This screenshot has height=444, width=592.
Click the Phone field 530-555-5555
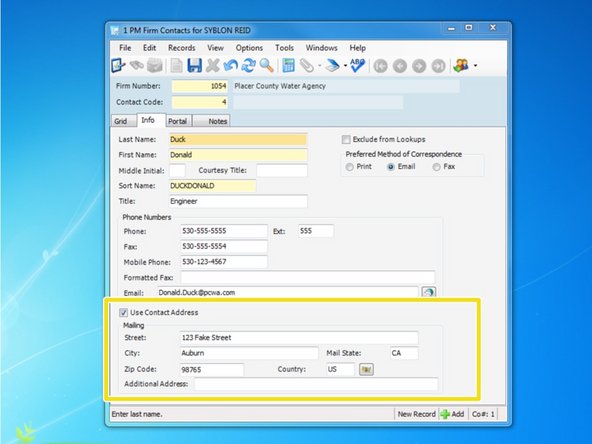pos(224,231)
